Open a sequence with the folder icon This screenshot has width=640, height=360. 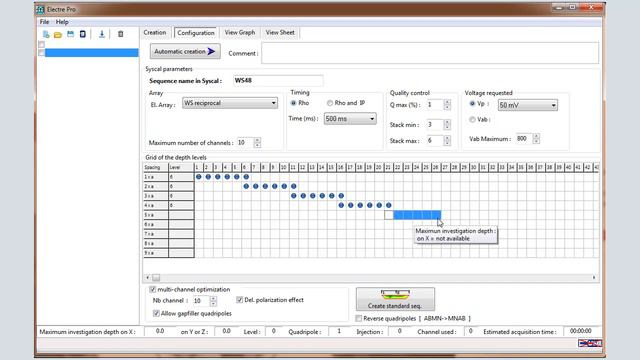[x=58, y=34]
